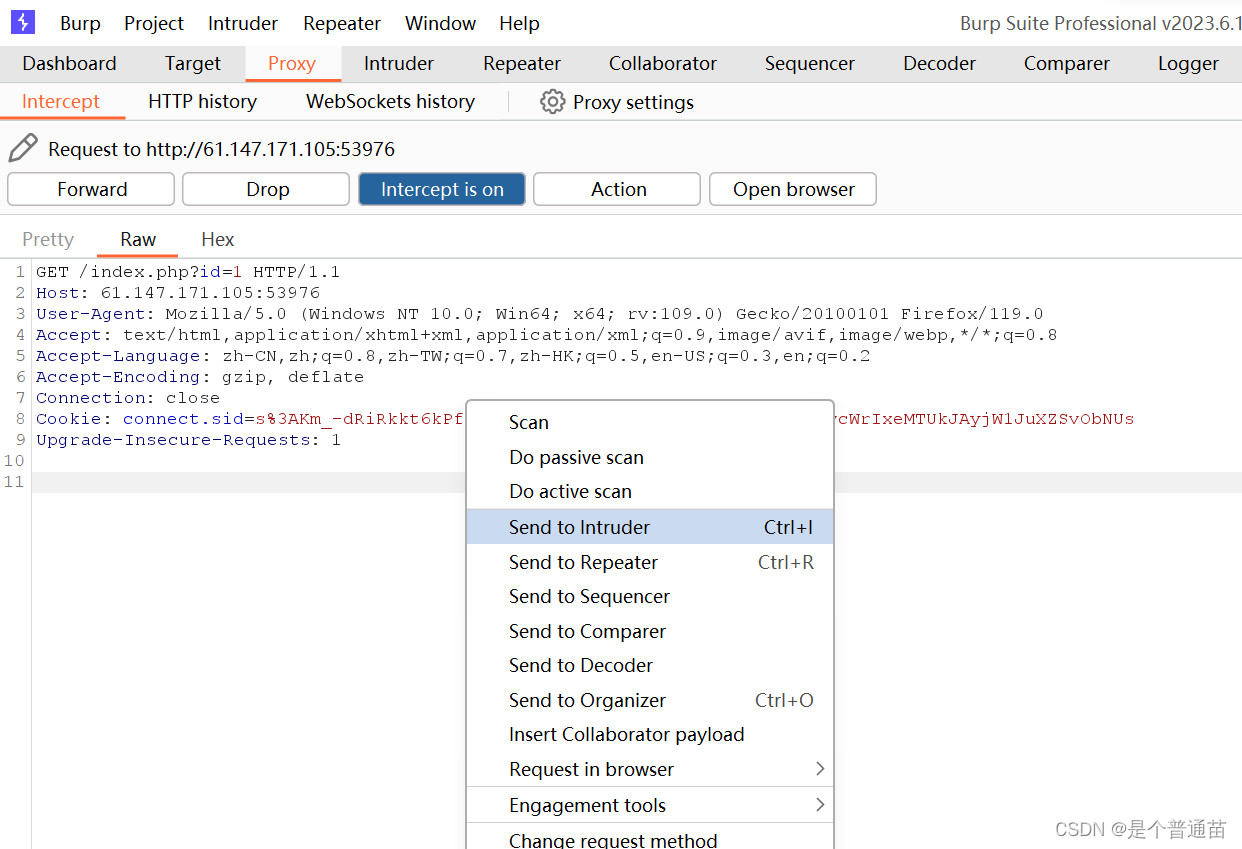The image size is (1242, 849).
Task: Click the Upgrade-Insecure-Requests header line
Action: coord(188,440)
